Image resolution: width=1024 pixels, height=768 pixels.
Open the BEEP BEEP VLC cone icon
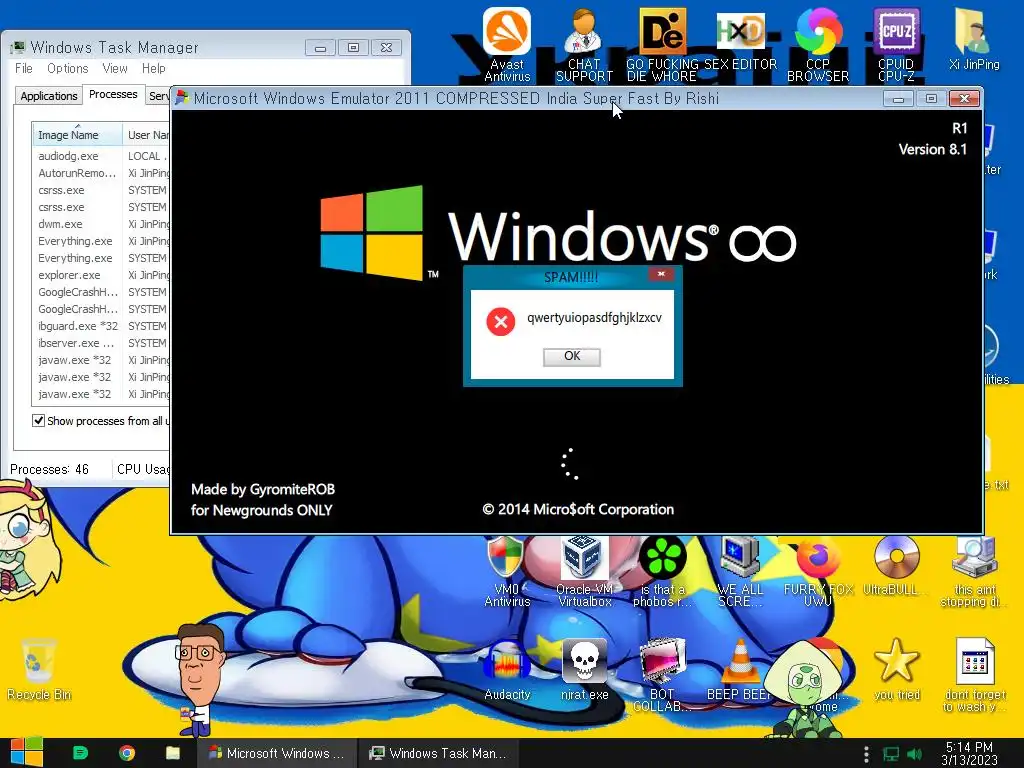pos(740,670)
